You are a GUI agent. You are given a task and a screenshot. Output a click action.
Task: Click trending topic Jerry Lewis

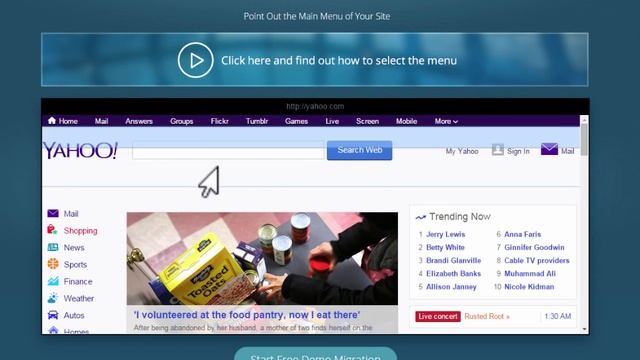(x=445, y=234)
